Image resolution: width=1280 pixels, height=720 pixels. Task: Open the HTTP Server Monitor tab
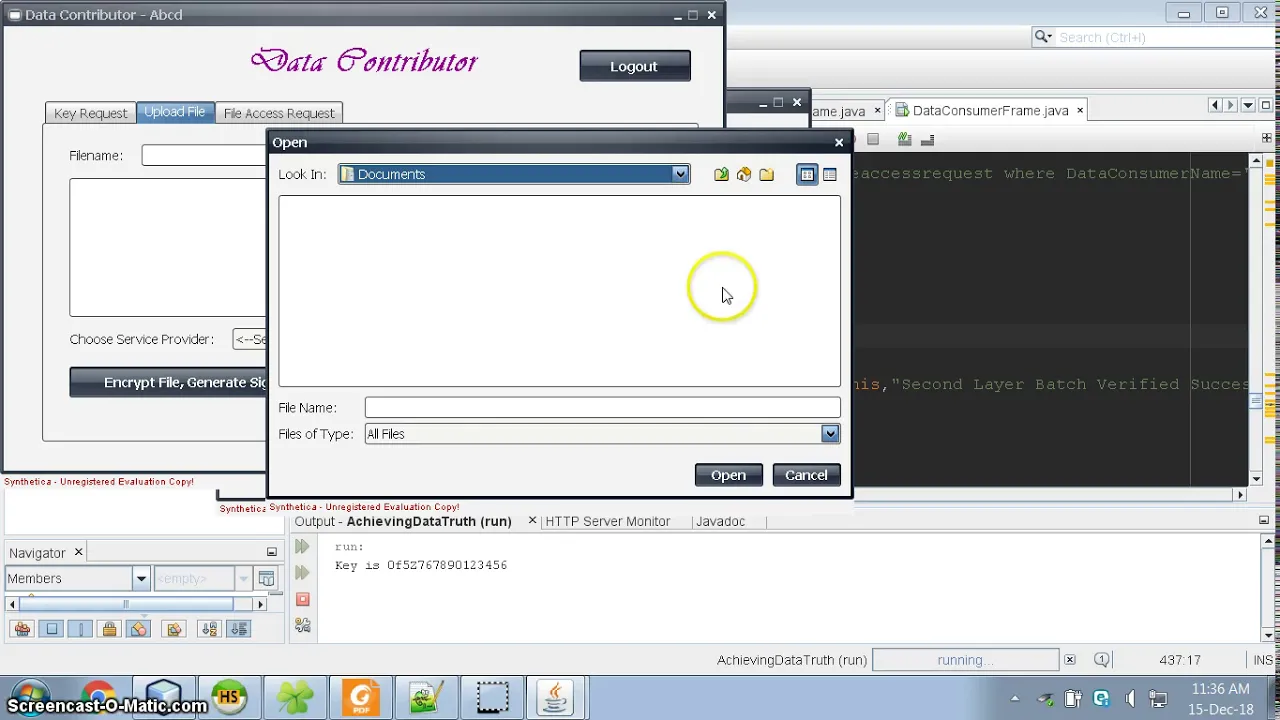(607, 521)
